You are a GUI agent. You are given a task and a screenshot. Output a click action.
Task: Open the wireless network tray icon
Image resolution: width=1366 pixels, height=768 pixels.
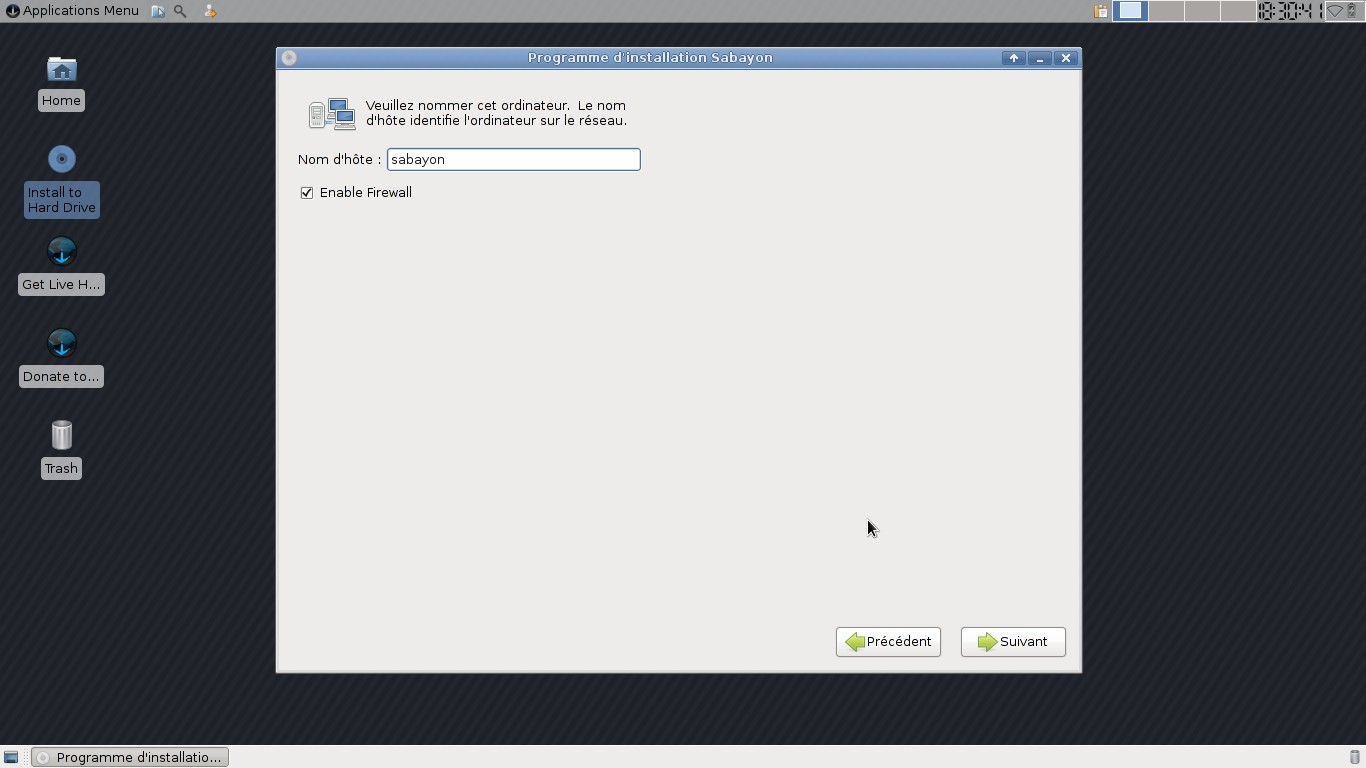click(x=1334, y=11)
